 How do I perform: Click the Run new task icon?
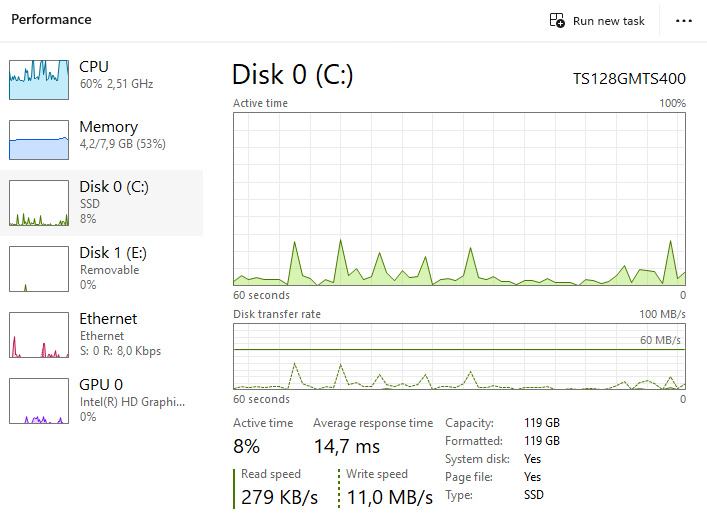558,21
